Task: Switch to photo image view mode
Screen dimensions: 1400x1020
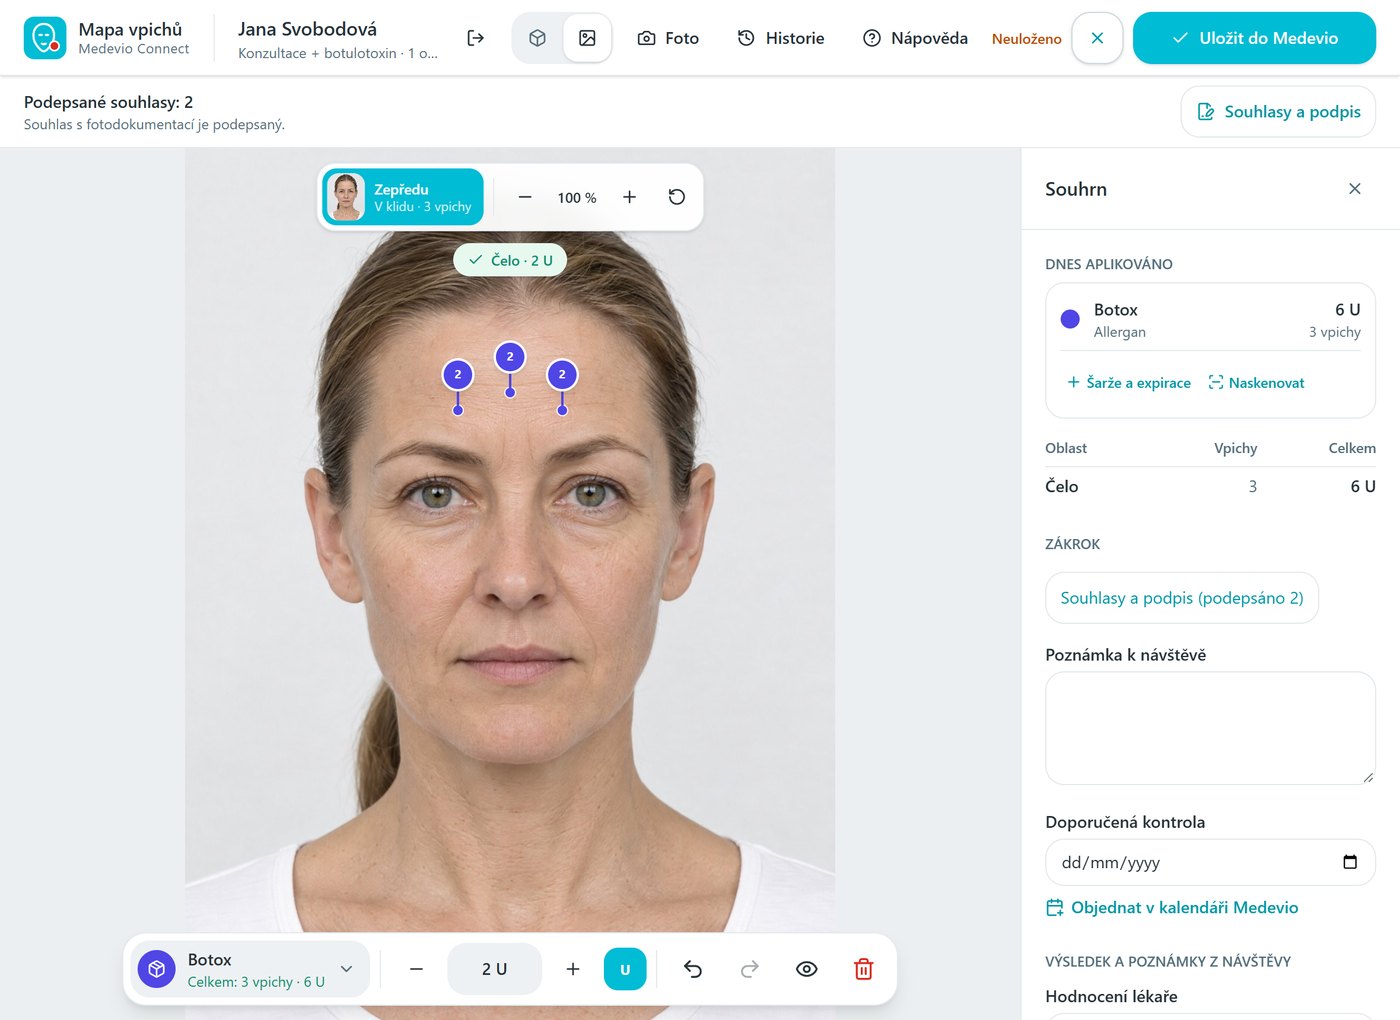Action: [587, 38]
